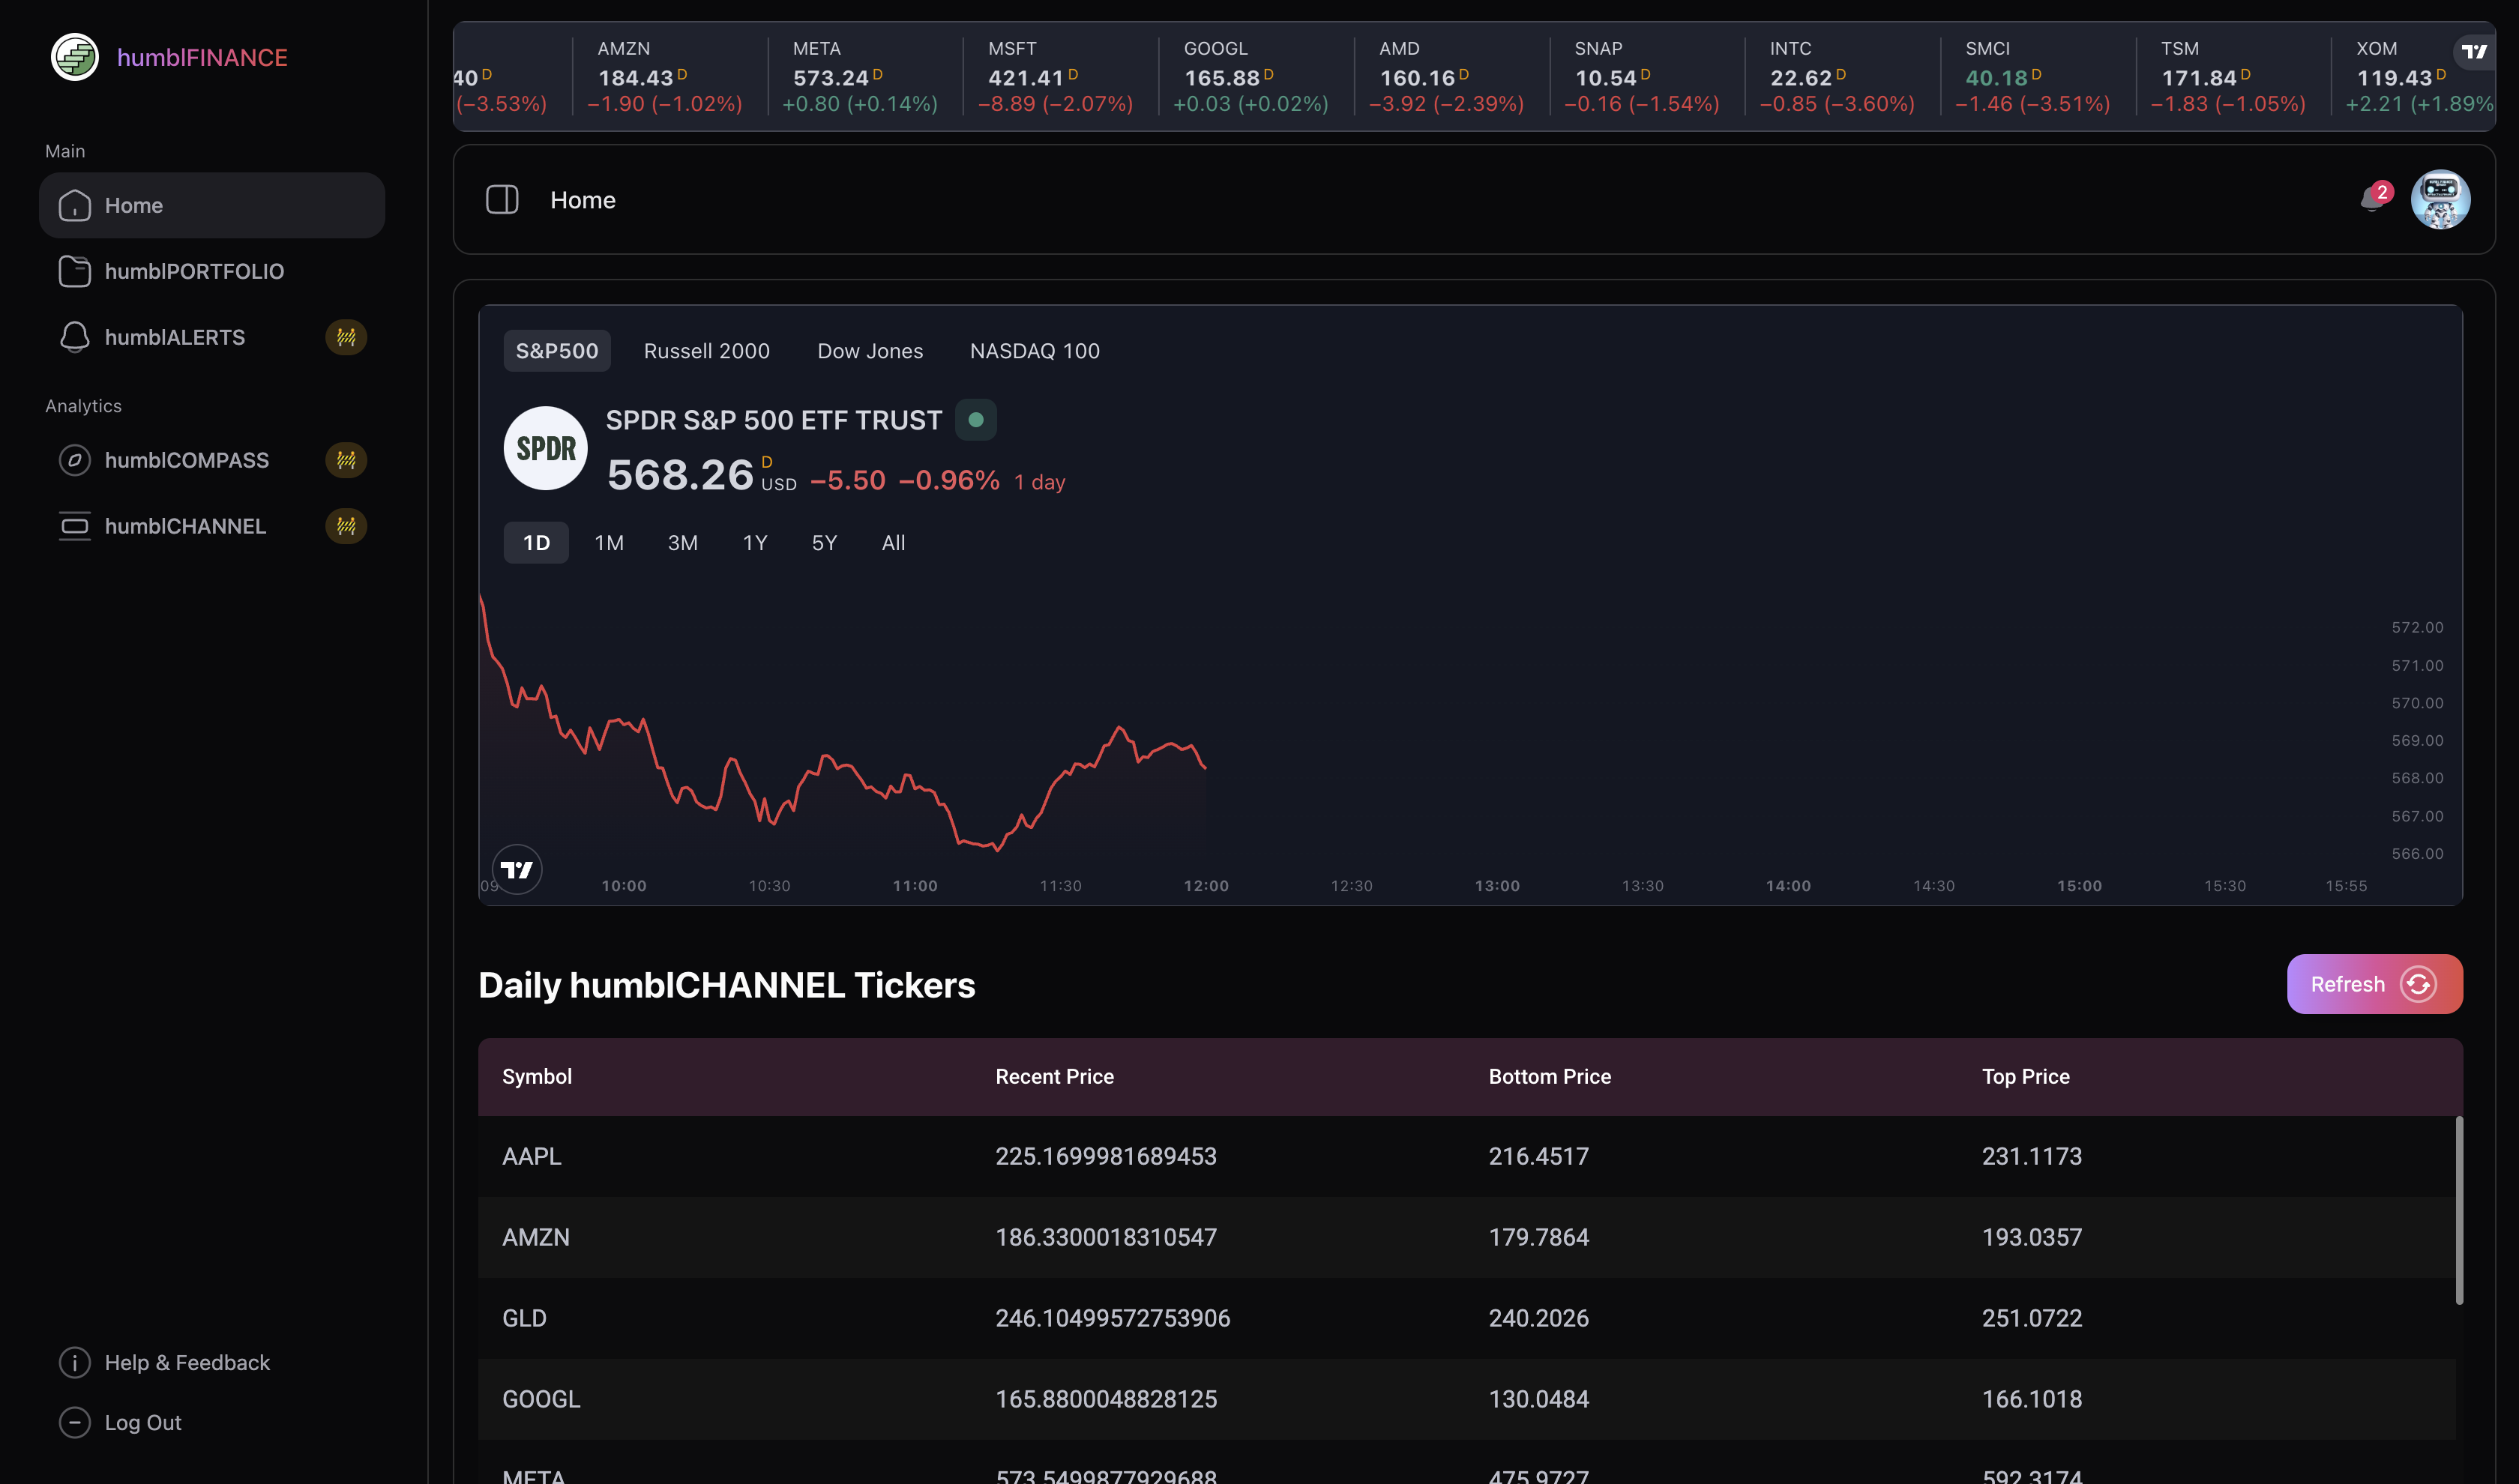Click the Symbol column header

pos(537,1077)
